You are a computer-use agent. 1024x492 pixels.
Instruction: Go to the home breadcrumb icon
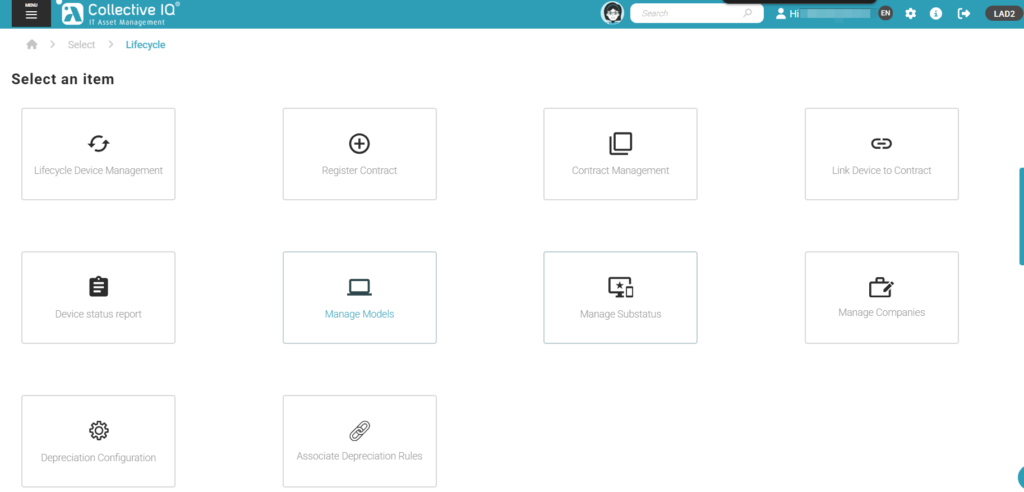[x=32, y=45]
